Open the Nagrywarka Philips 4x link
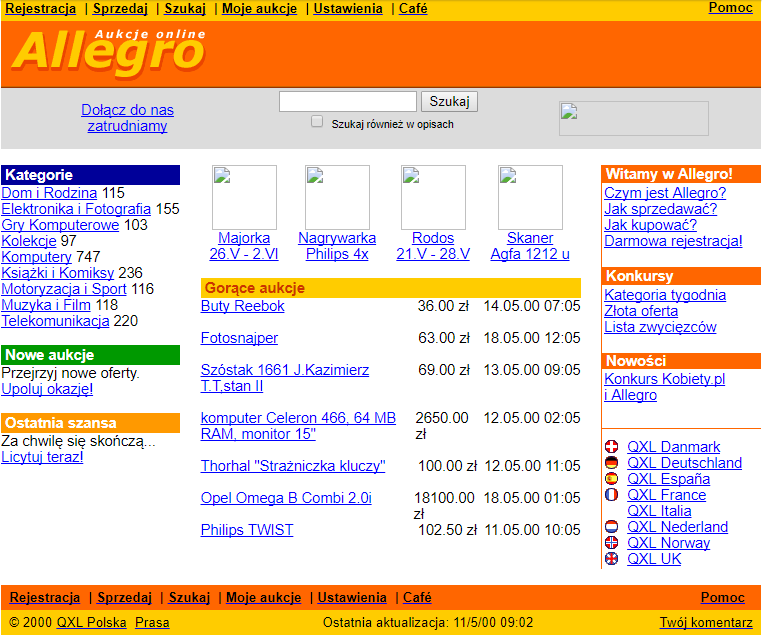Image resolution: width=762 pixels, height=635 pixels. (337, 246)
